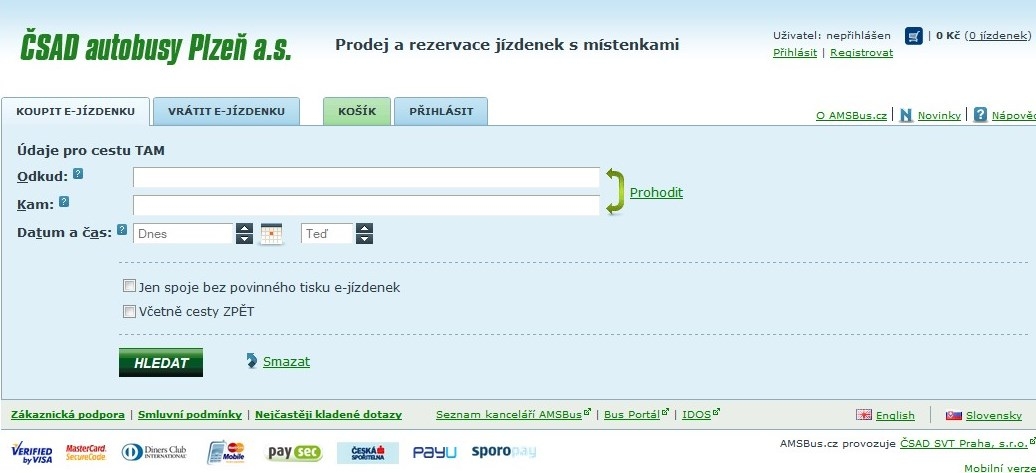Click the Diners Club International logo
Viewport: 1036px width, 473px height.
[x=154, y=452]
